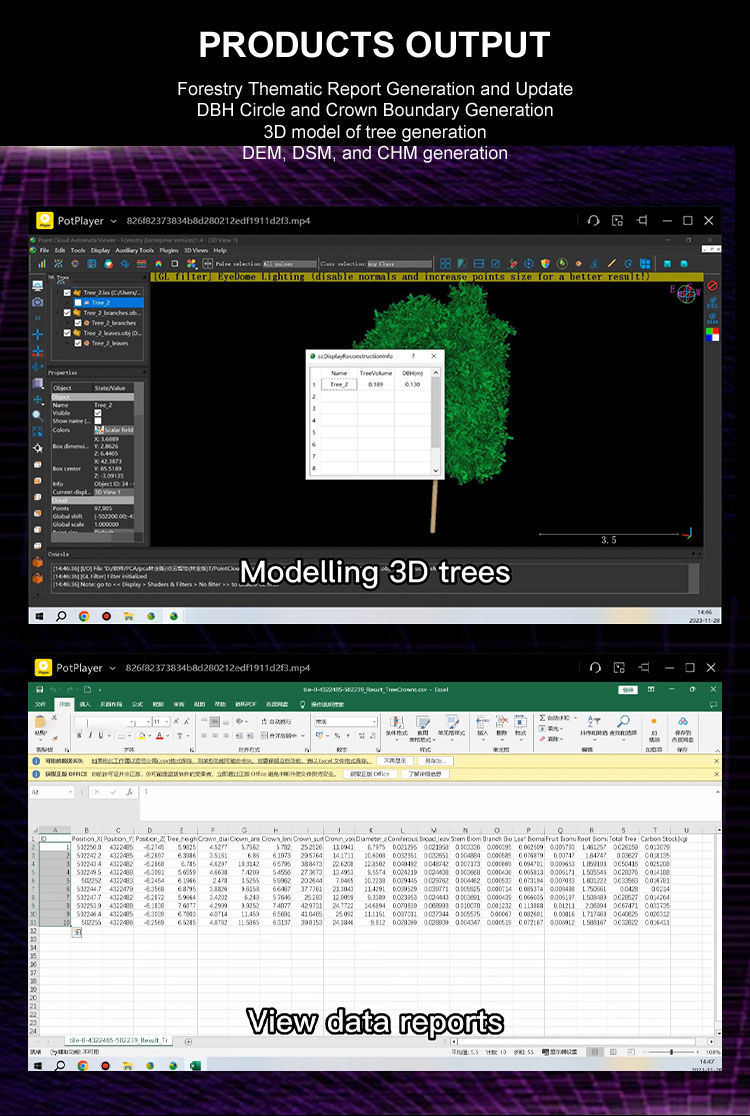
Task: Click the Name Box showing A2
Action: pyautogui.click(x=51, y=792)
